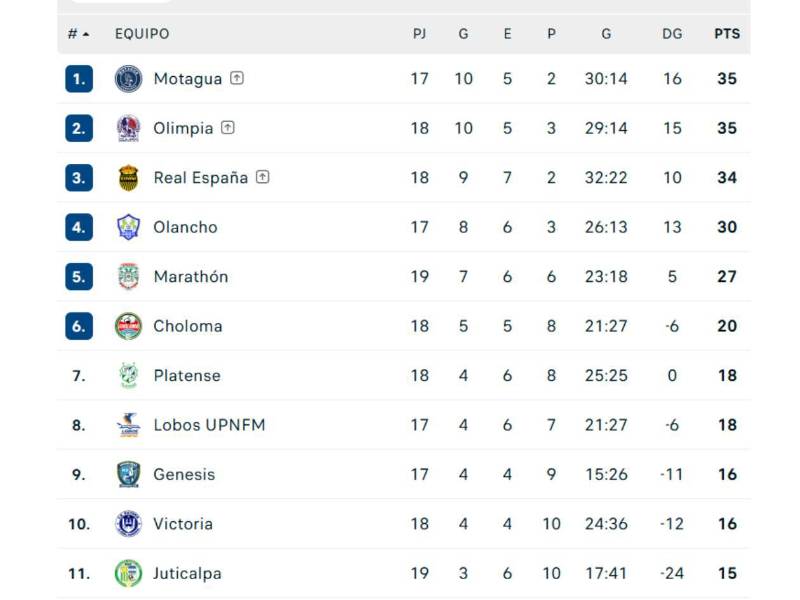This screenshot has height=600, width=800.
Task: Select the Real España club badge
Action: coord(129,177)
